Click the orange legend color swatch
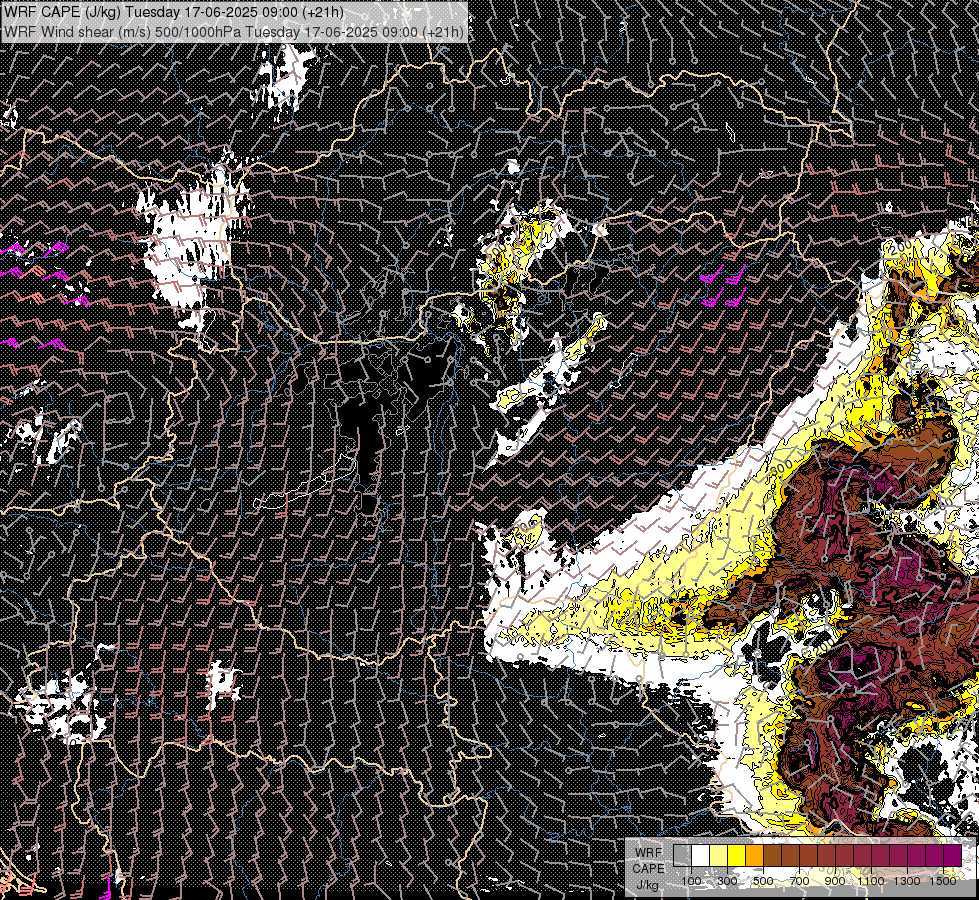The image size is (979, 900). click(754, 856)
